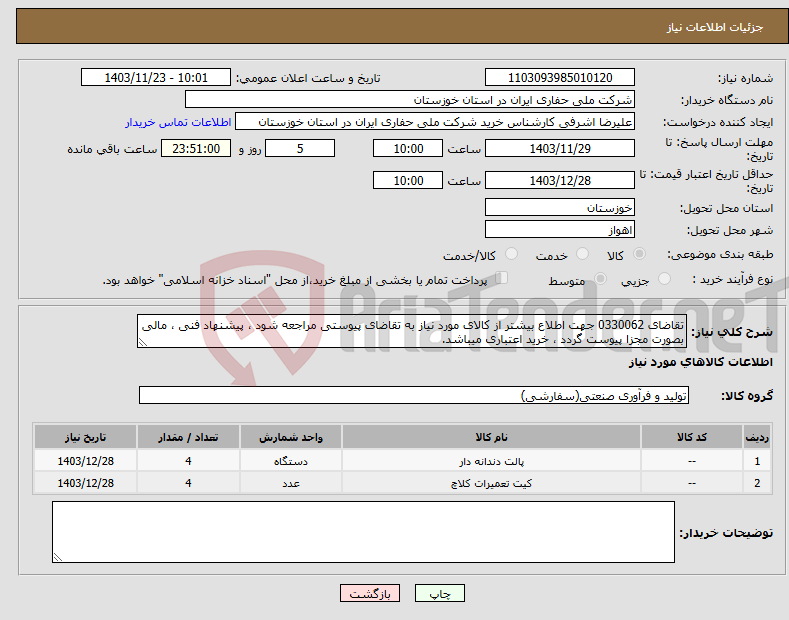Click the تعداد / مقدار column header
The image size is (789, 620).
pos(188,437)
